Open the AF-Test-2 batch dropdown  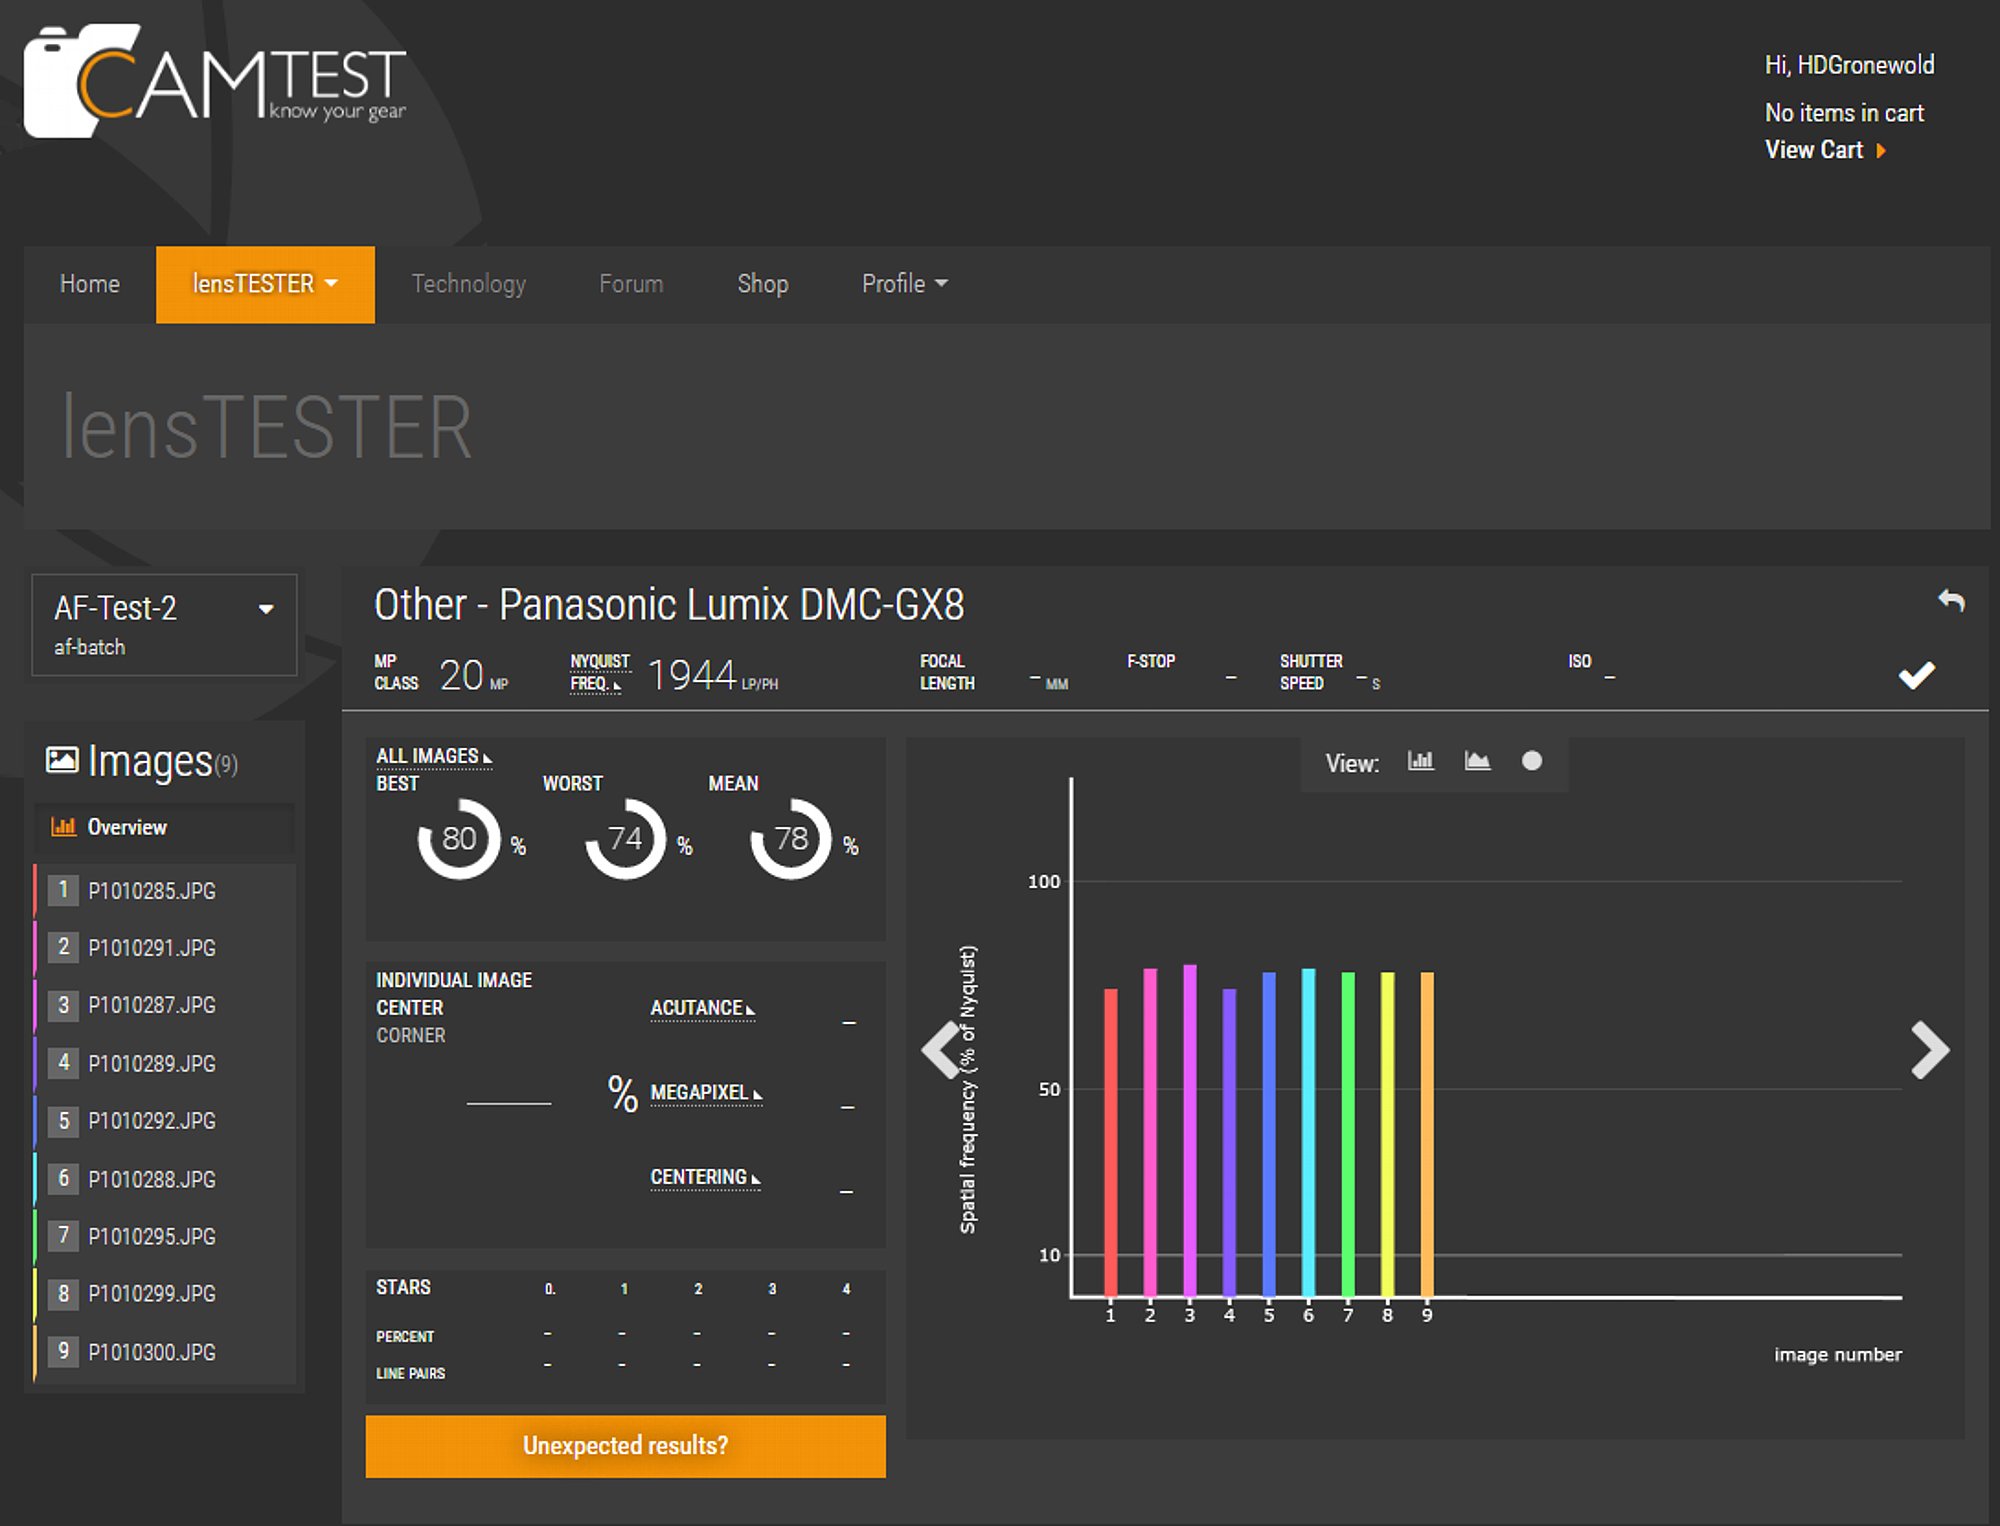click(x=164, y=625)
